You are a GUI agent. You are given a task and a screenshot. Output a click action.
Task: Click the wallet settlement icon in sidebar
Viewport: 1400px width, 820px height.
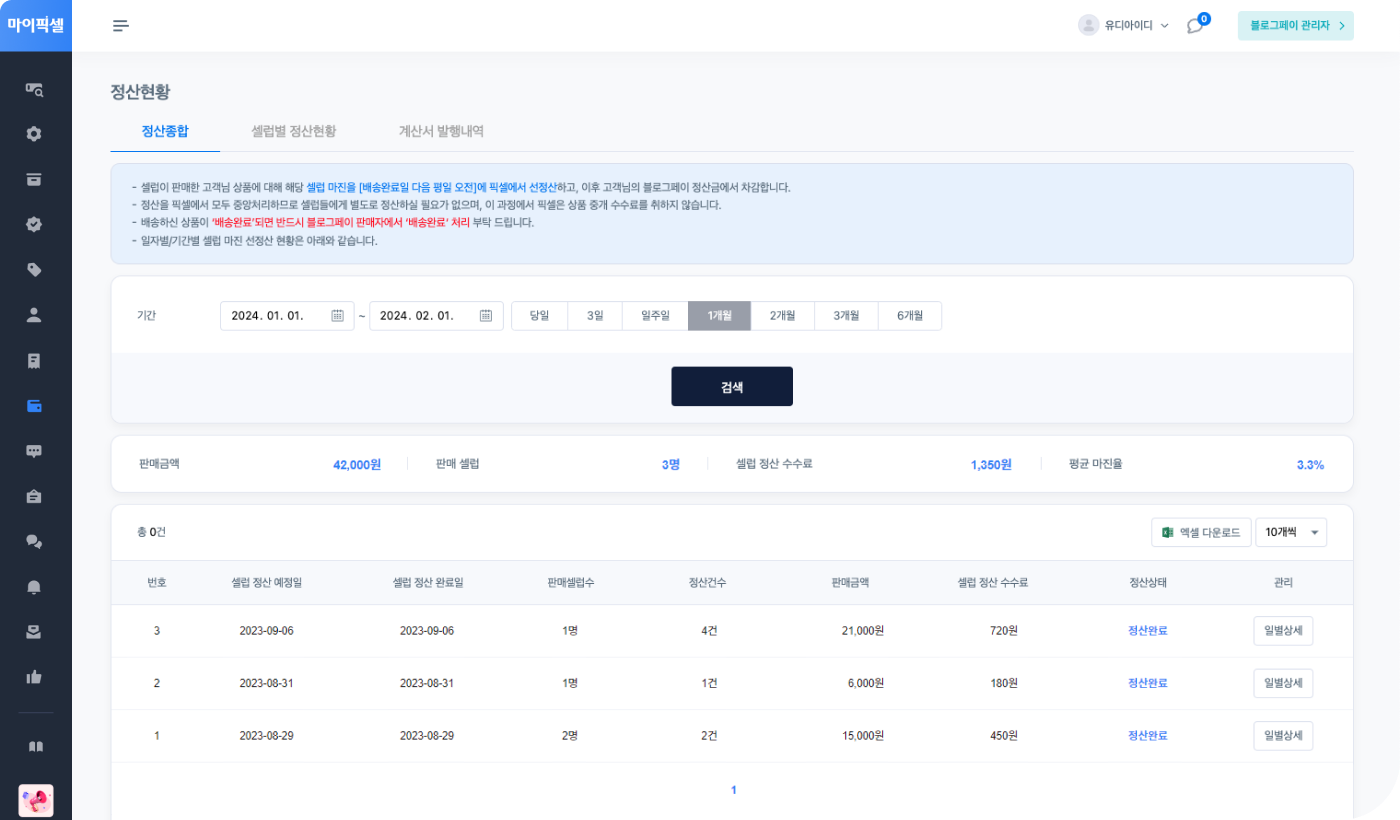(x=35, y=406)
